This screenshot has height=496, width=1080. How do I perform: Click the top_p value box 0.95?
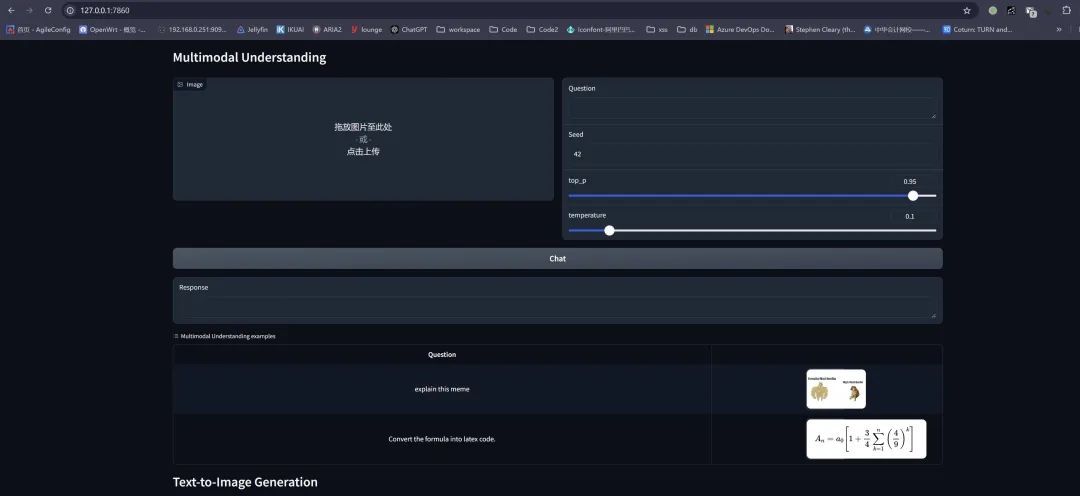click(913, 181)
